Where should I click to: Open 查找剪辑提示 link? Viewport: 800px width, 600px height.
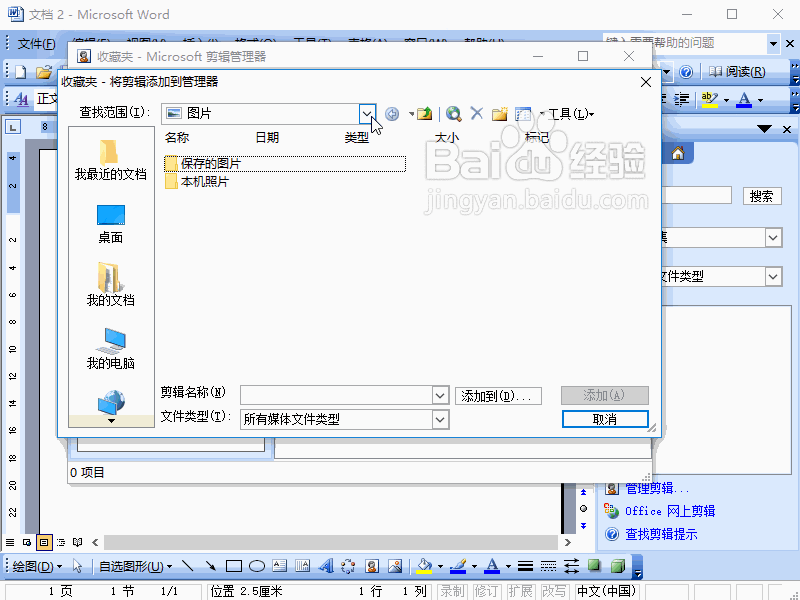661,534
